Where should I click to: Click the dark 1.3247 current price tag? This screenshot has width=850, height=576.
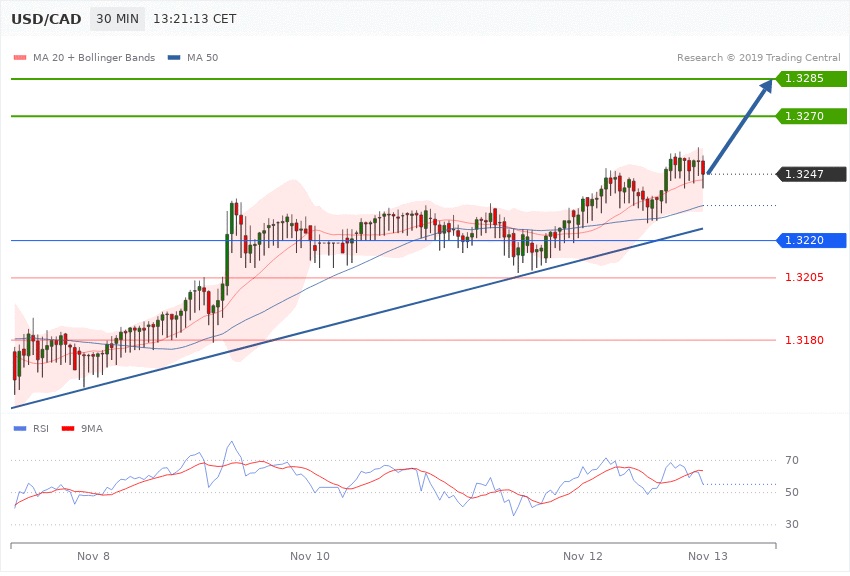tap(811, 174)
